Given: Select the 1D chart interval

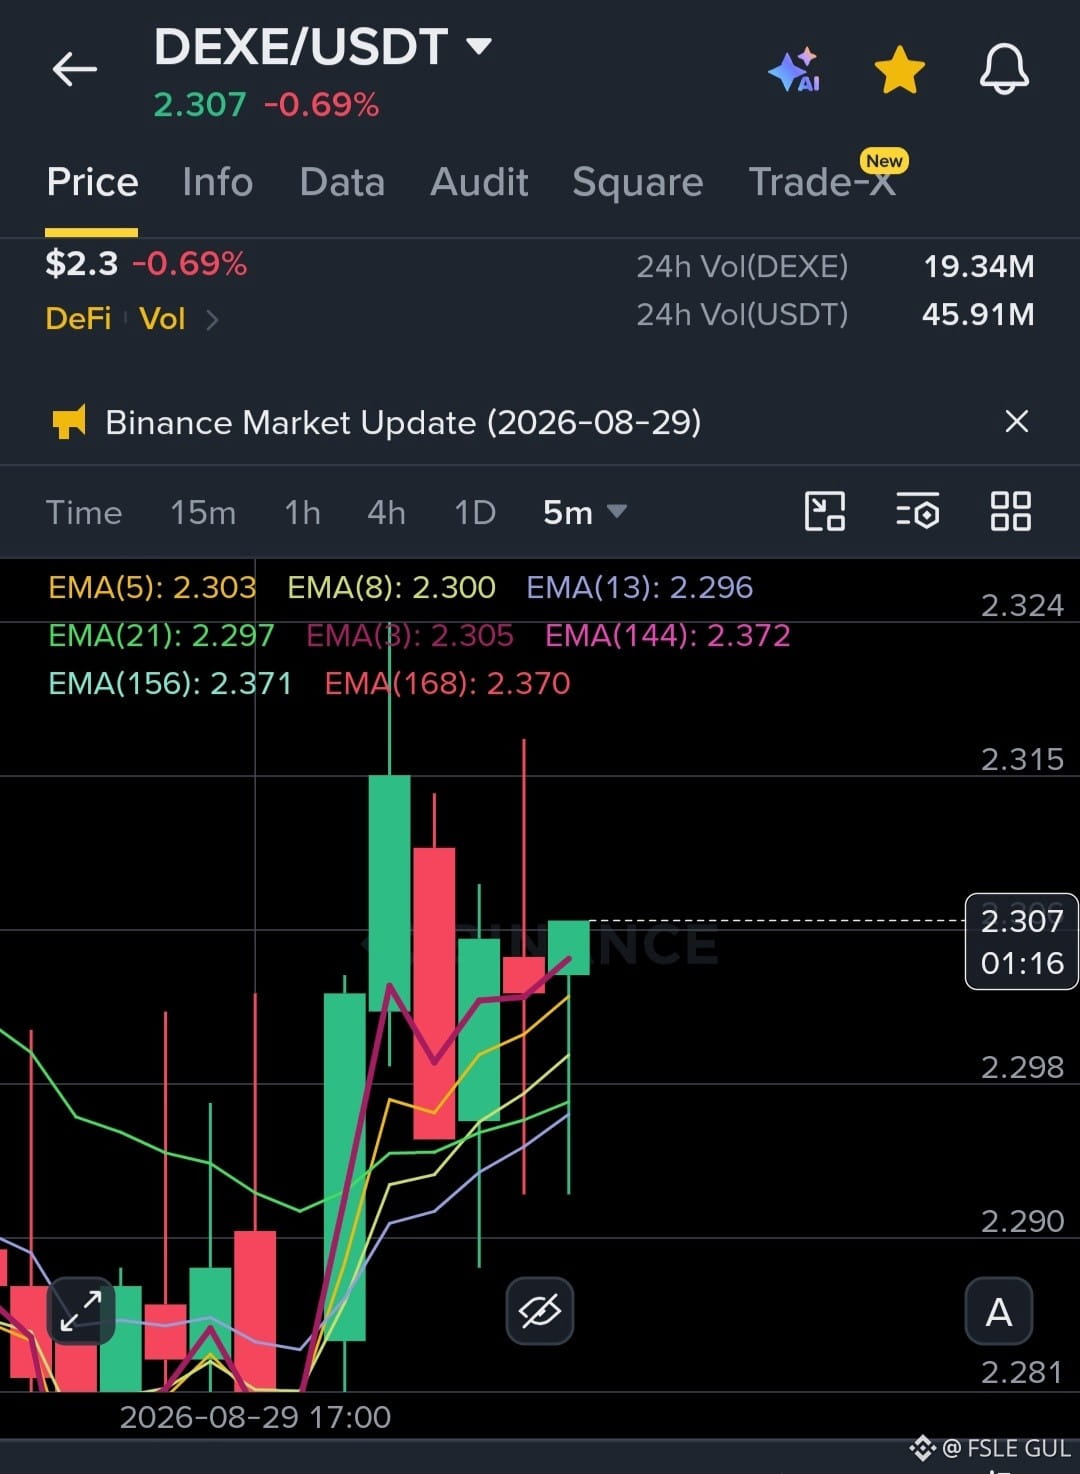Looking at the screenshot, I should click(475, 512).
